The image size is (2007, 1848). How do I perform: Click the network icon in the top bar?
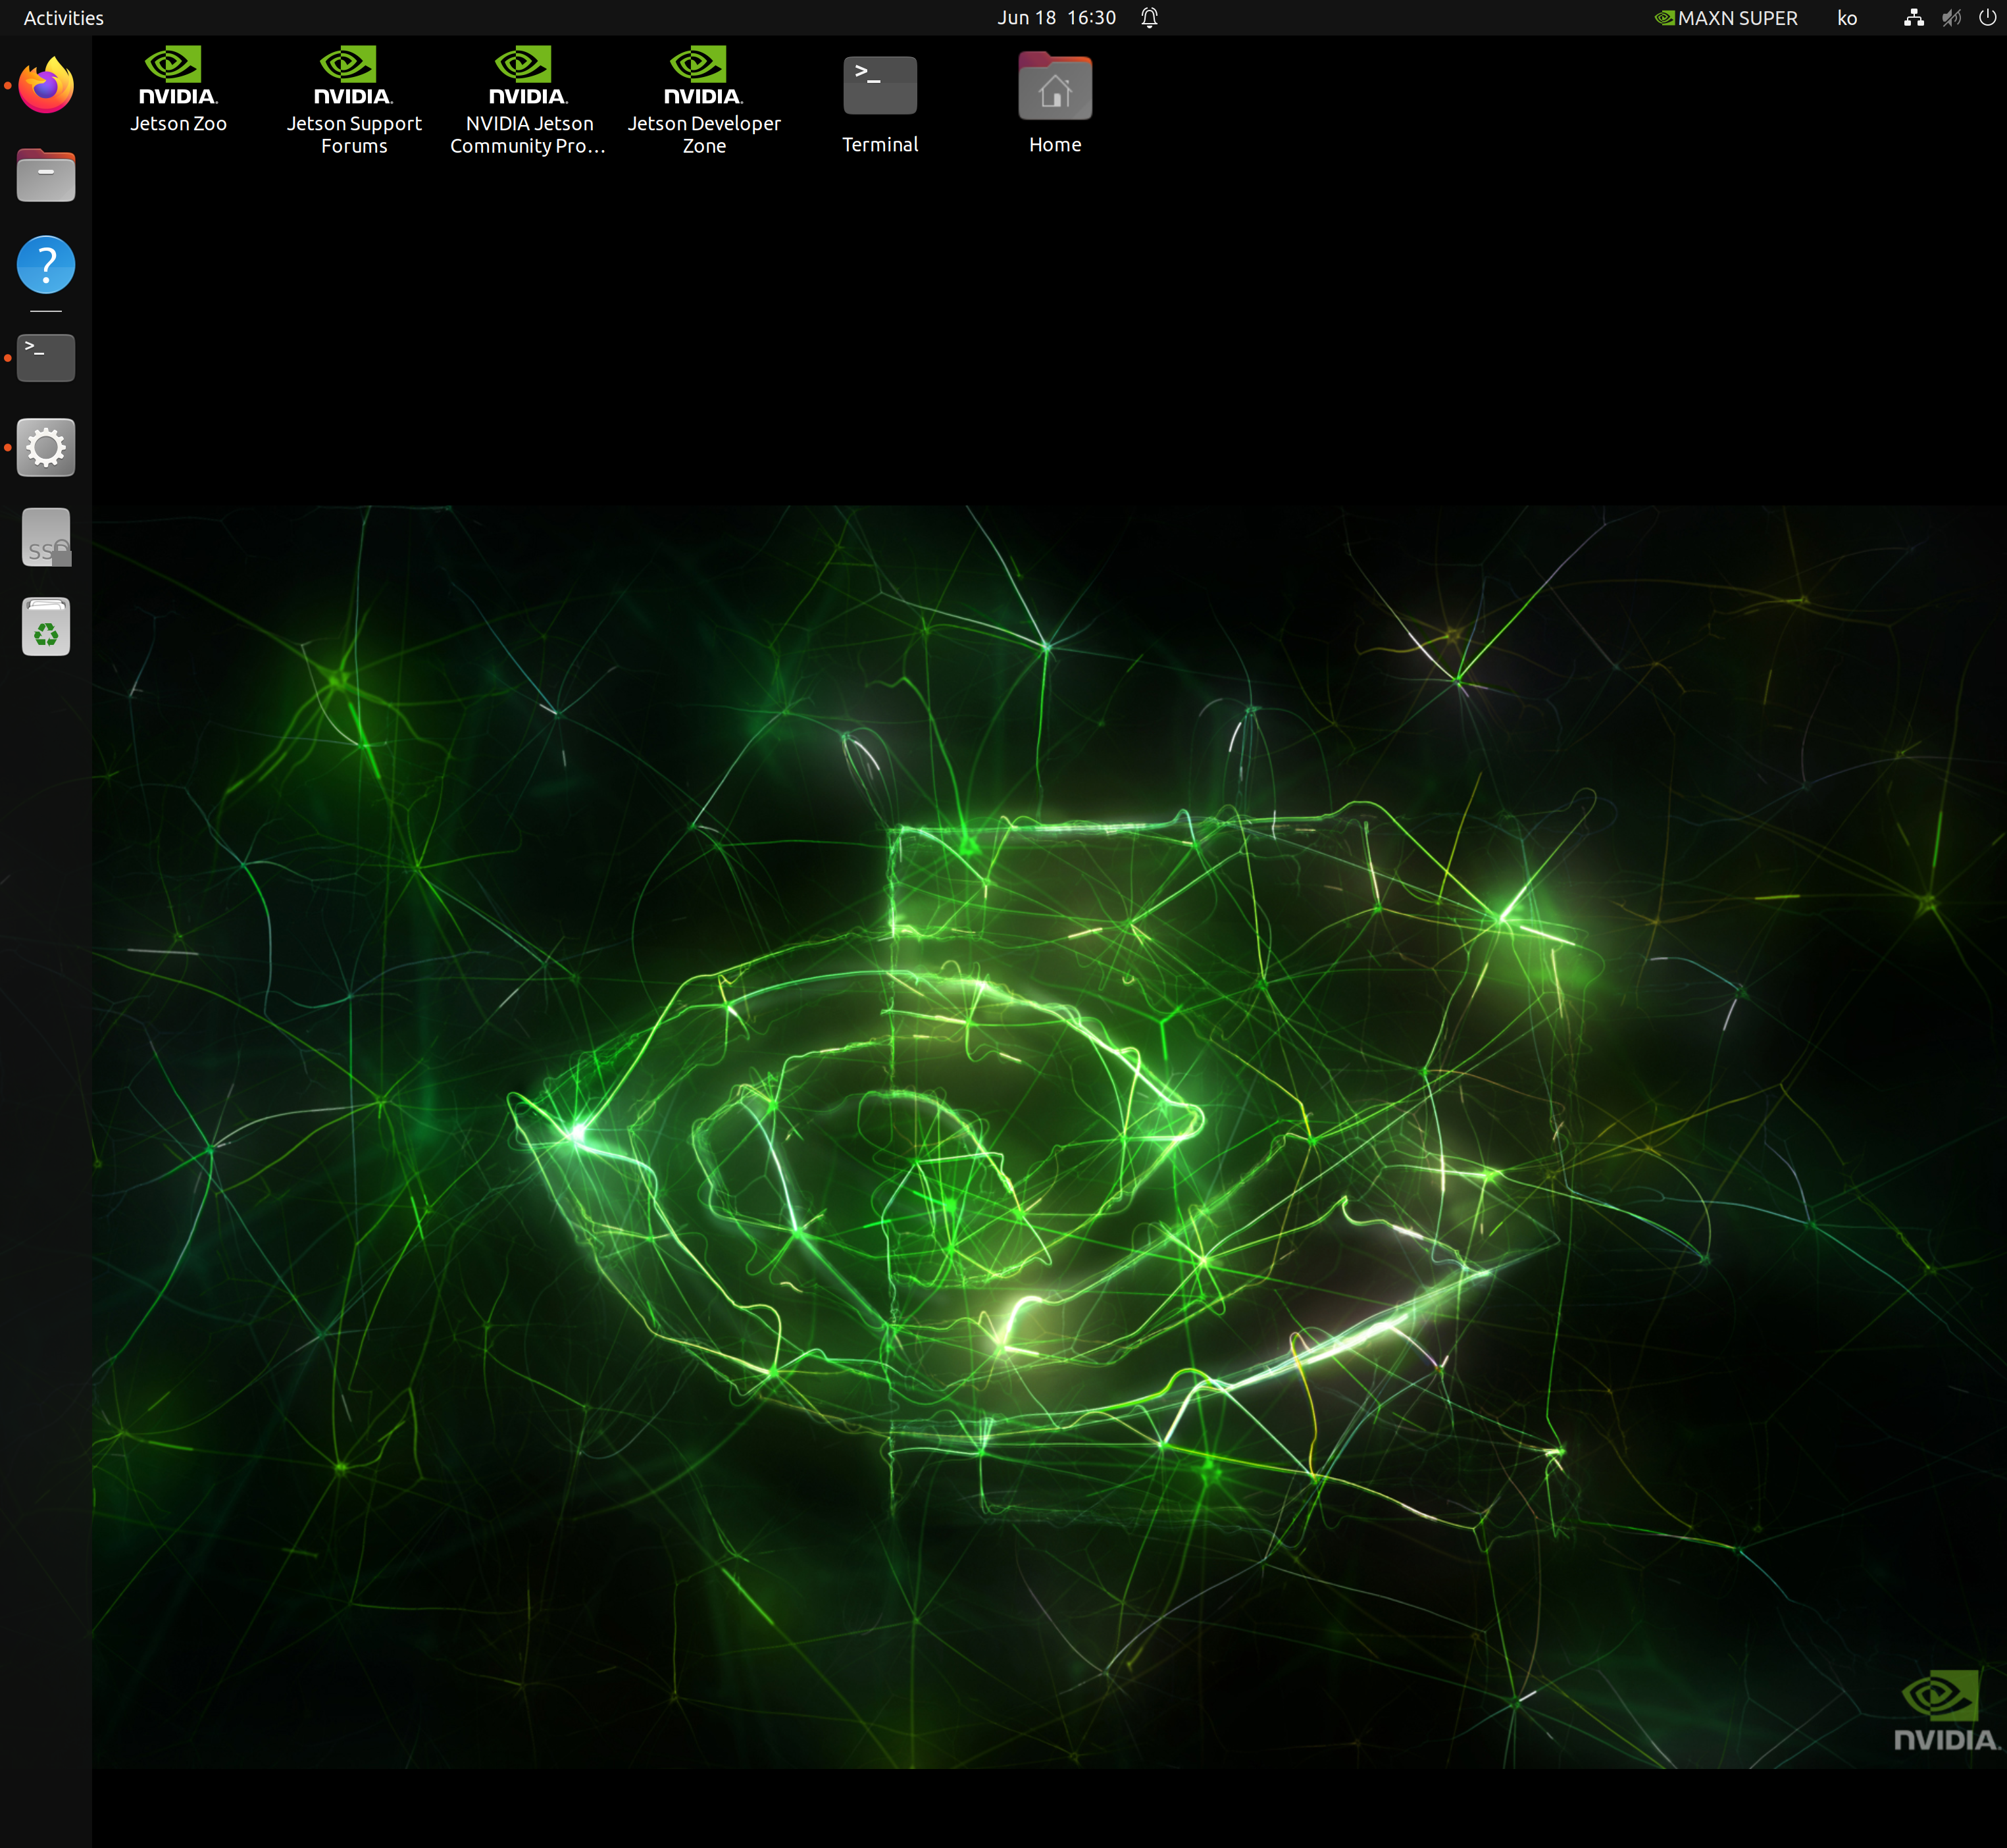(x=1914, y=18)
